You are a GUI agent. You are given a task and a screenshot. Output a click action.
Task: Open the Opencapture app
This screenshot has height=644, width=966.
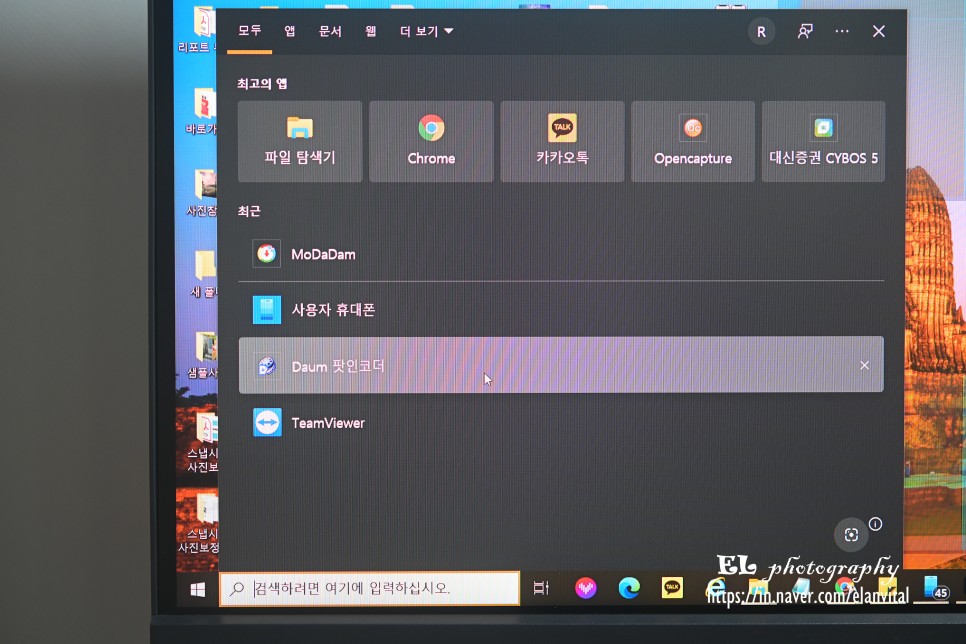(693, 140)
